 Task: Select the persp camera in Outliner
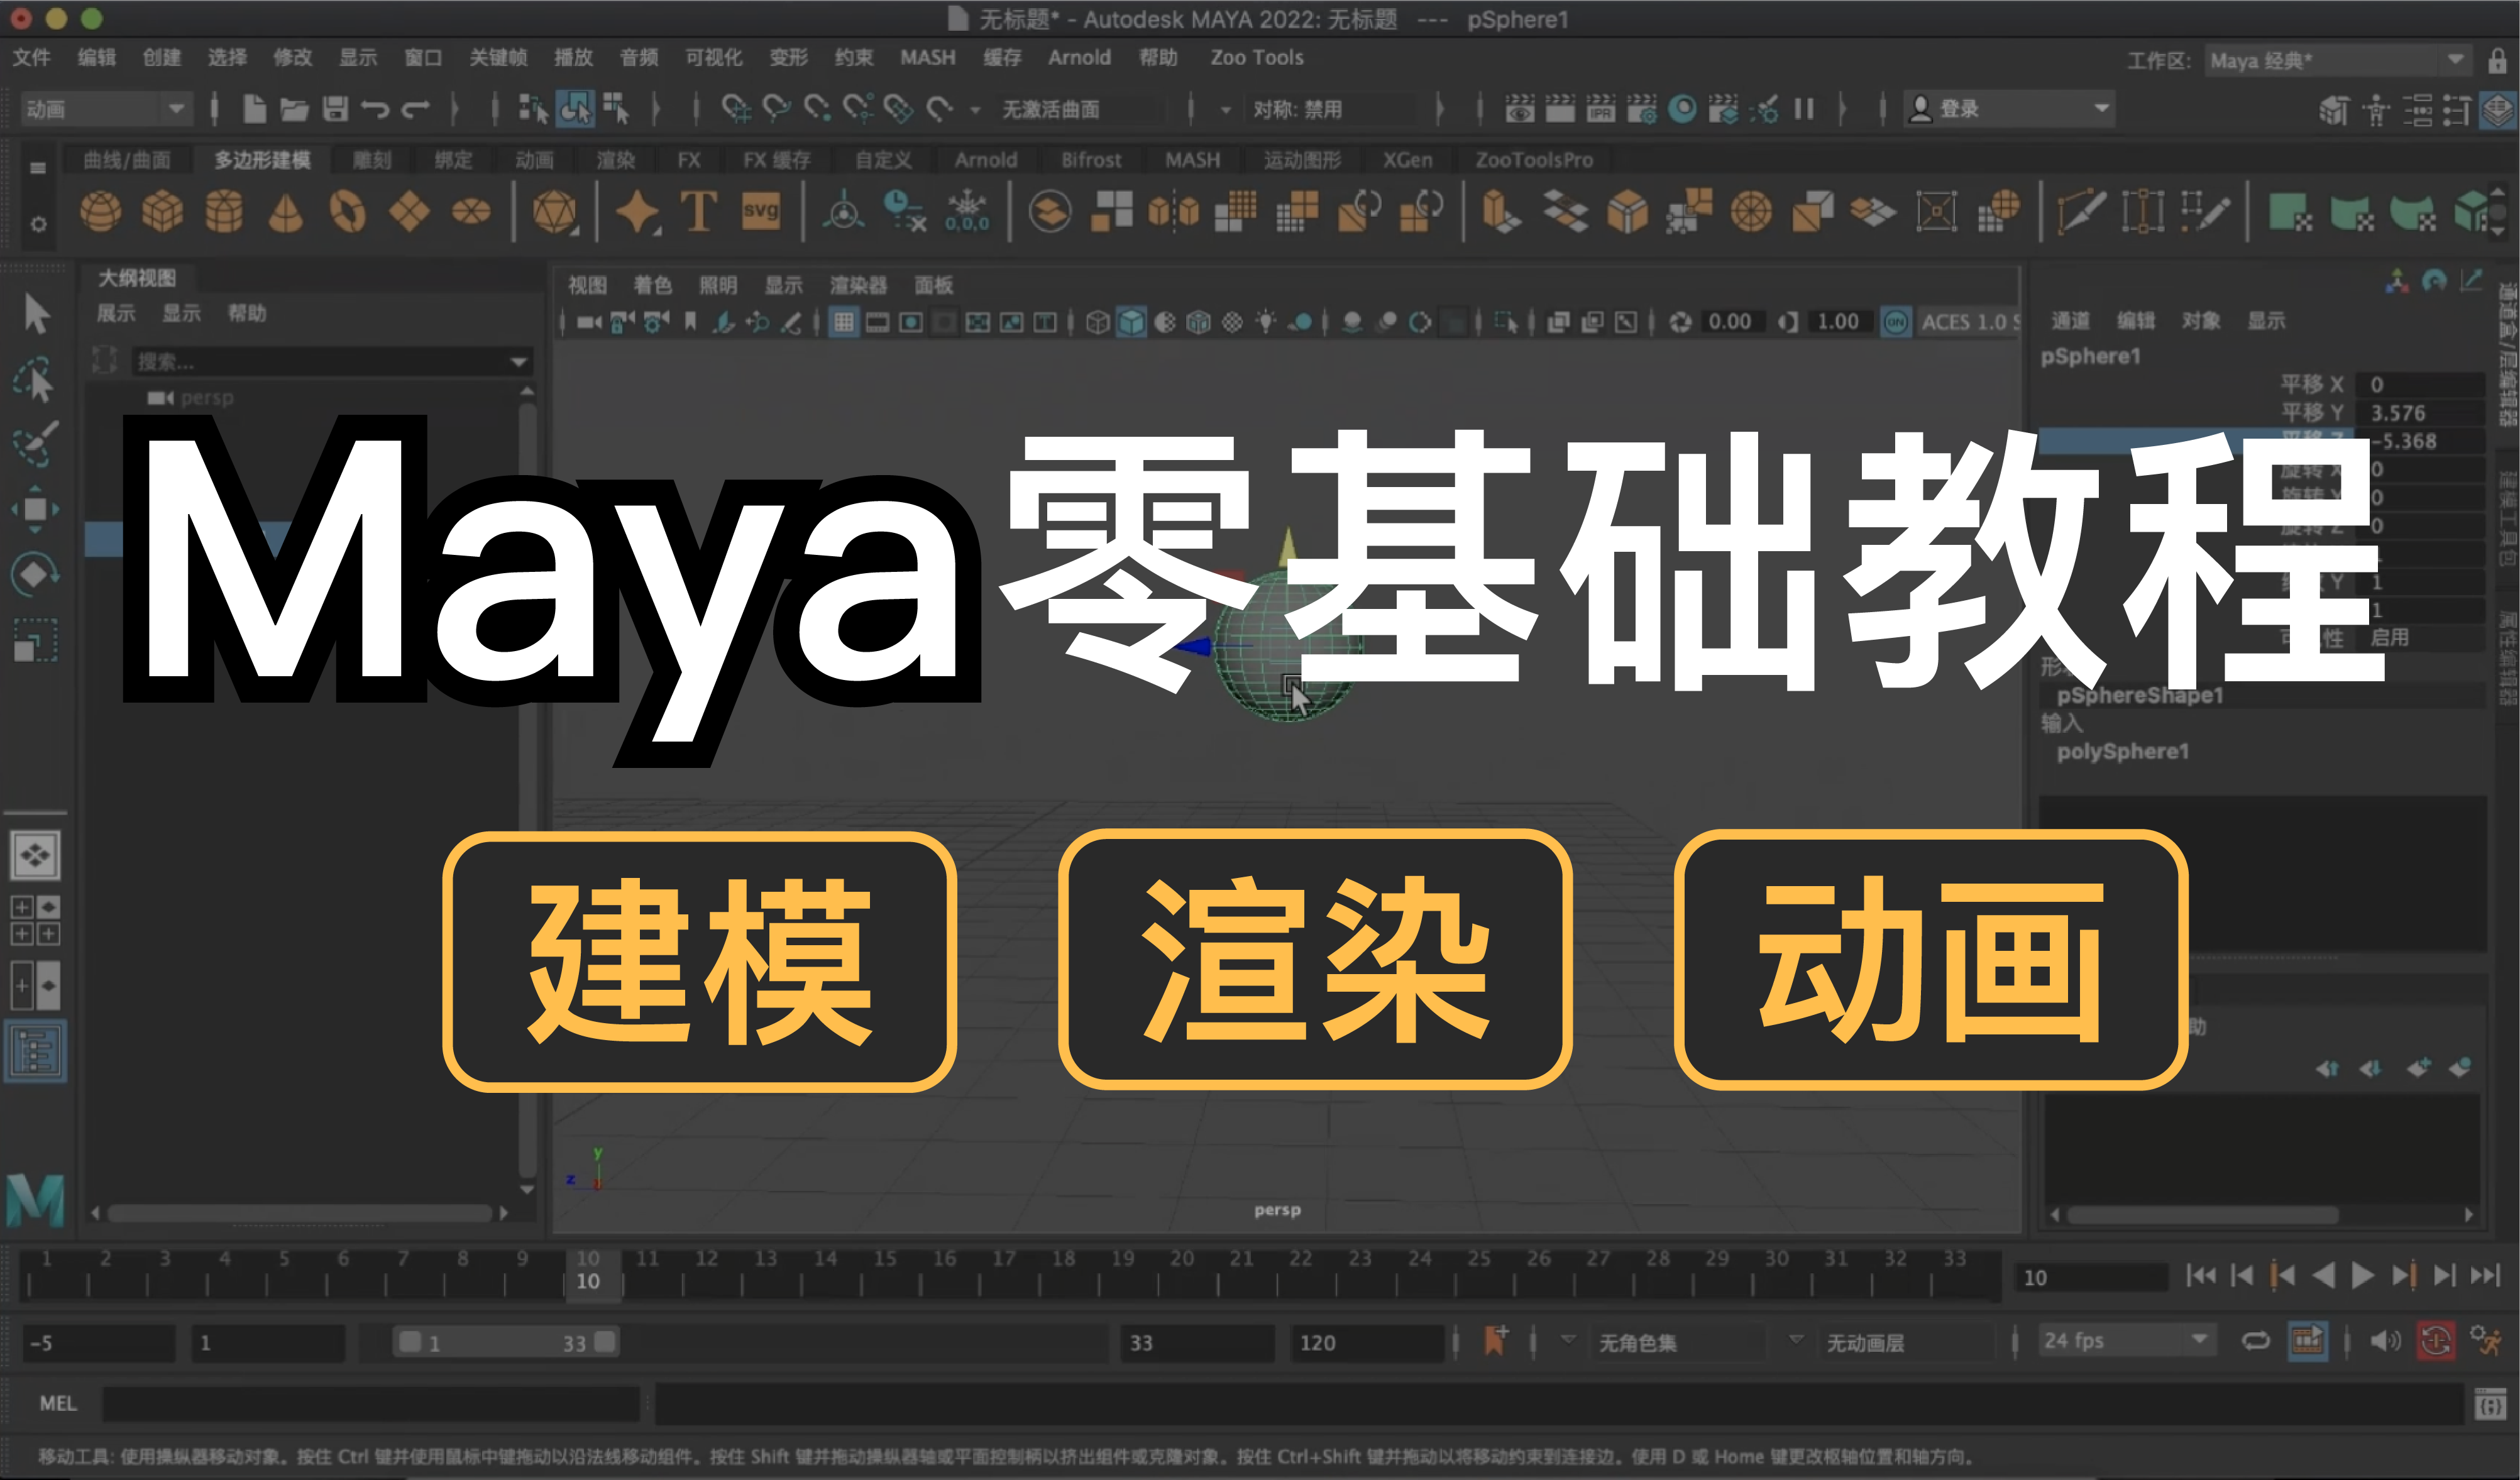coord(192,398)
